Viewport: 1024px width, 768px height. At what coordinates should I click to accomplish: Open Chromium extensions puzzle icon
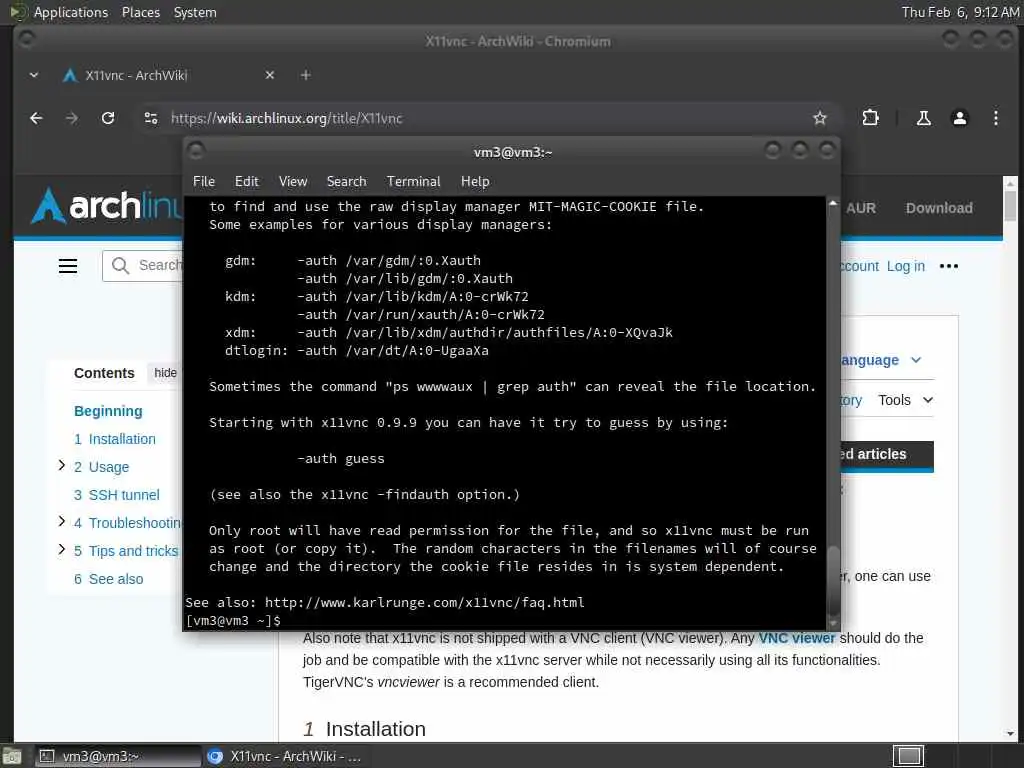pos(870,118)
